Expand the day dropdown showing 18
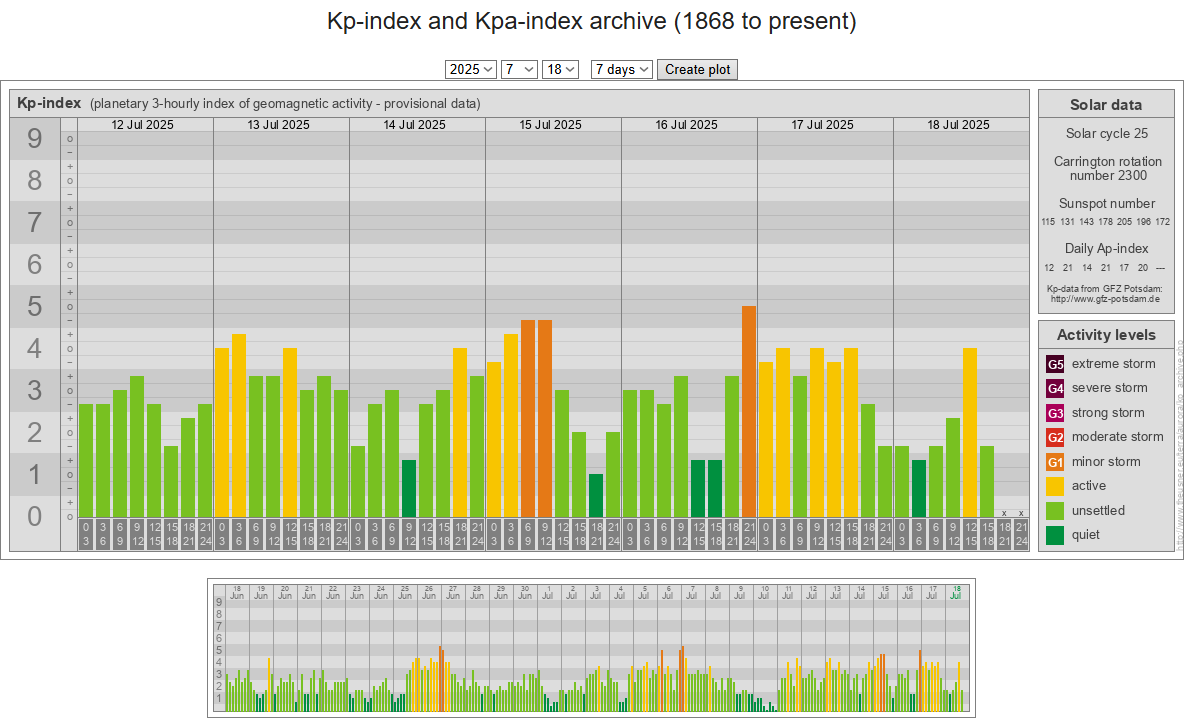 click(560, 69)
